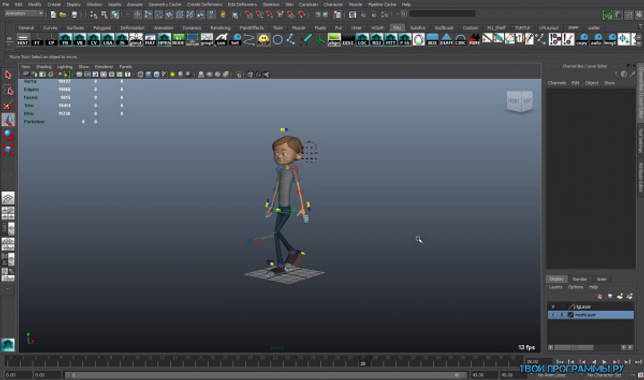Switch to the Dynamics shelf tab
The width and height of the screenshot is (644, 380).
[192, 28]
